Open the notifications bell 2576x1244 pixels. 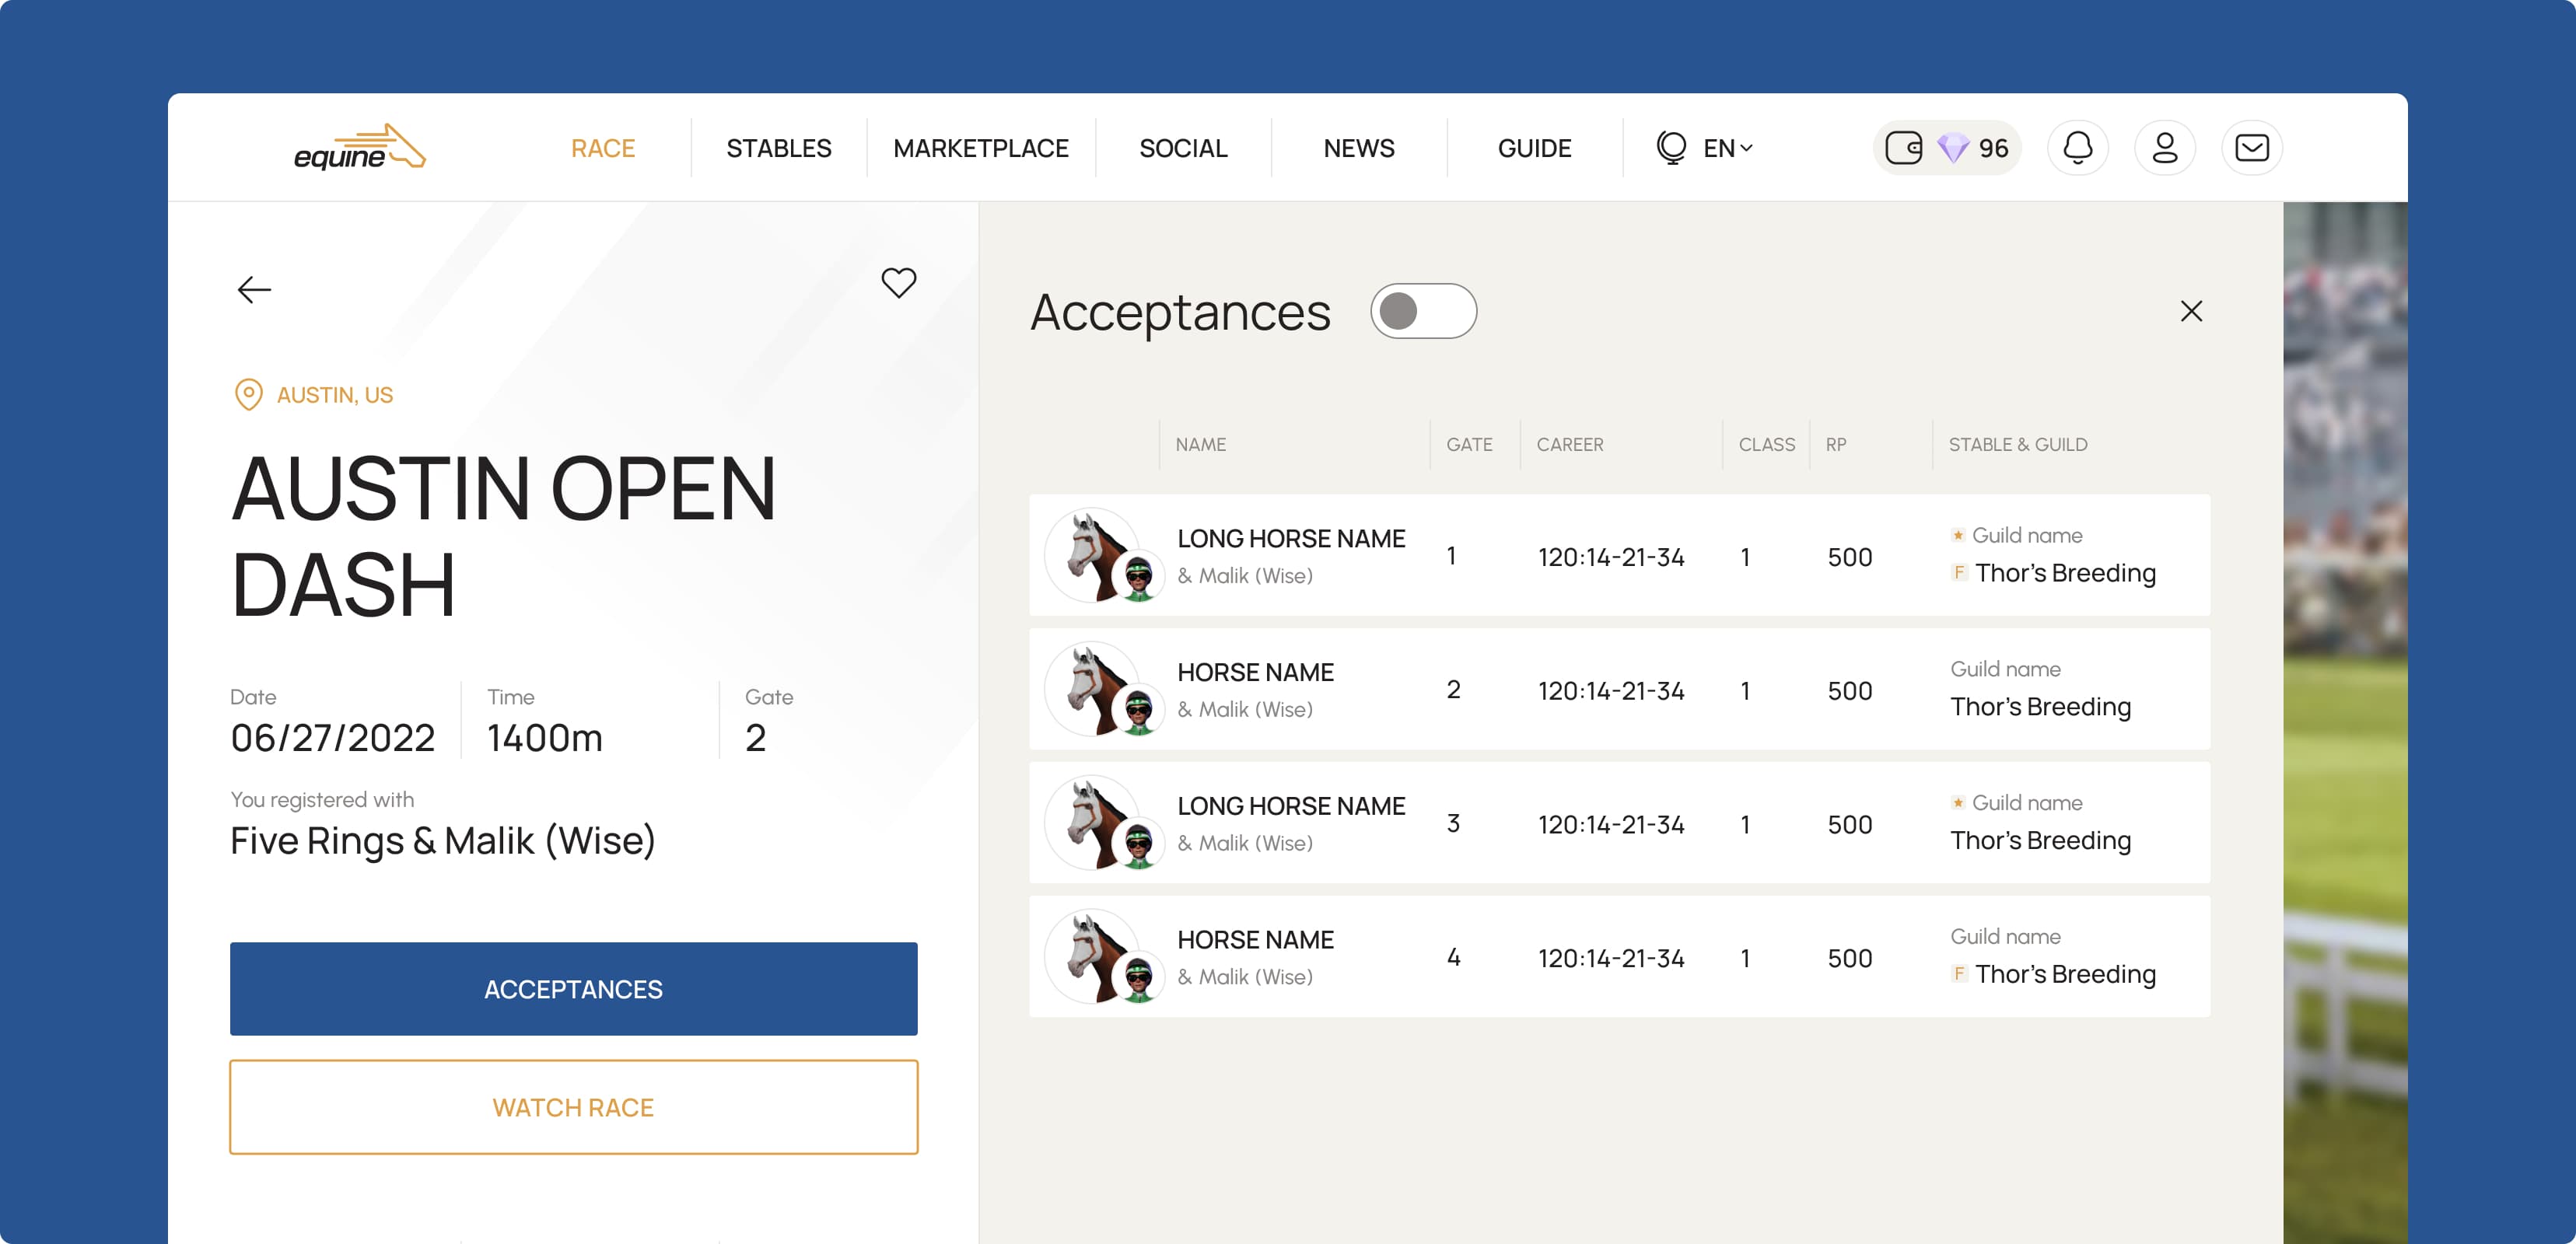point(2077,148)
